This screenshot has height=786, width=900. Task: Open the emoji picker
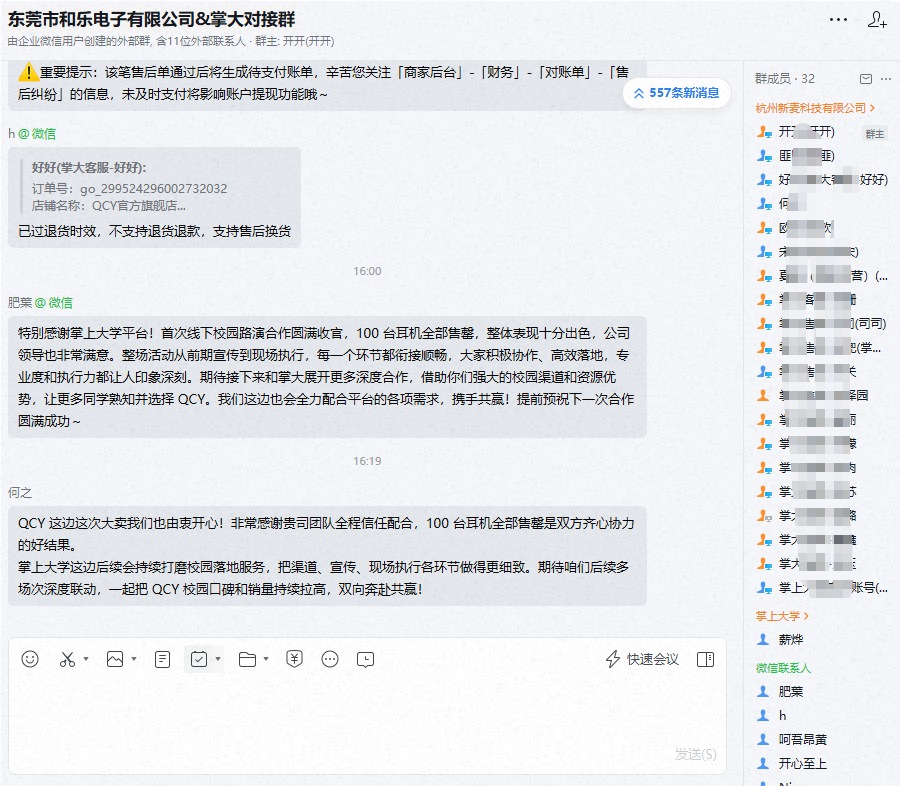30,659
